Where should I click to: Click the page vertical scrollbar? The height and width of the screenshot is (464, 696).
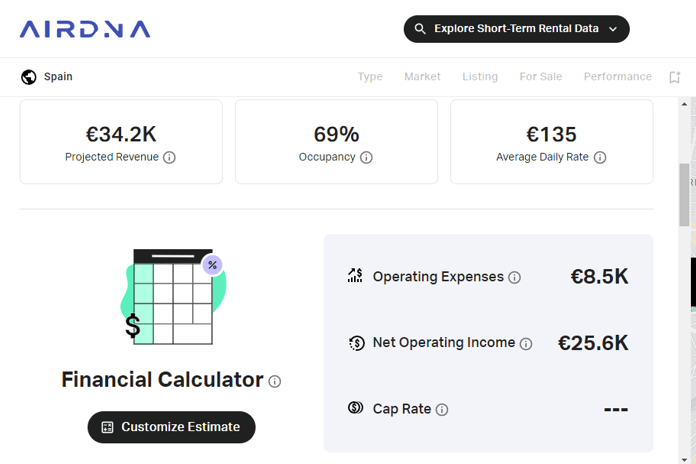tap(686, 195)
